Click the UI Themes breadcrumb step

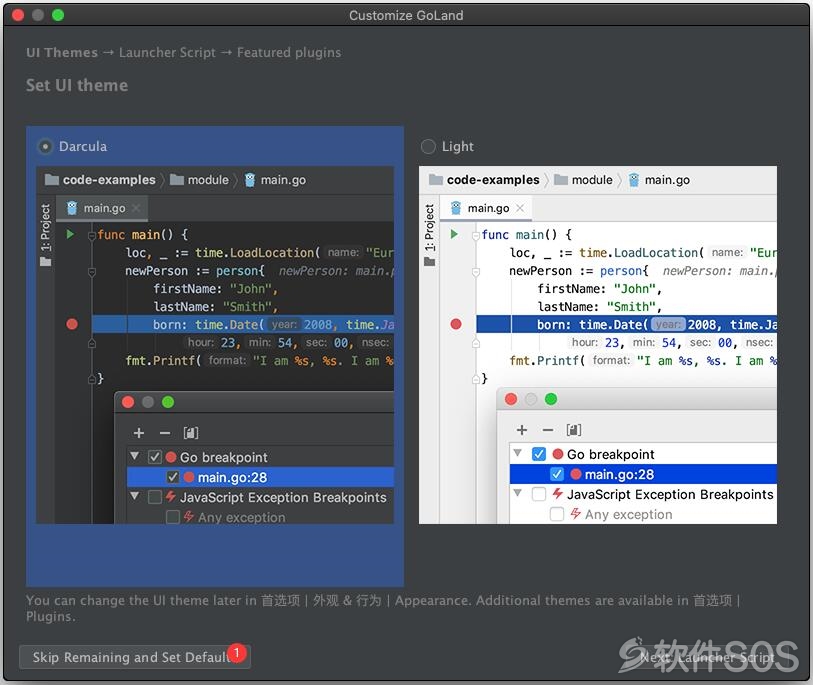coord(62,52)
